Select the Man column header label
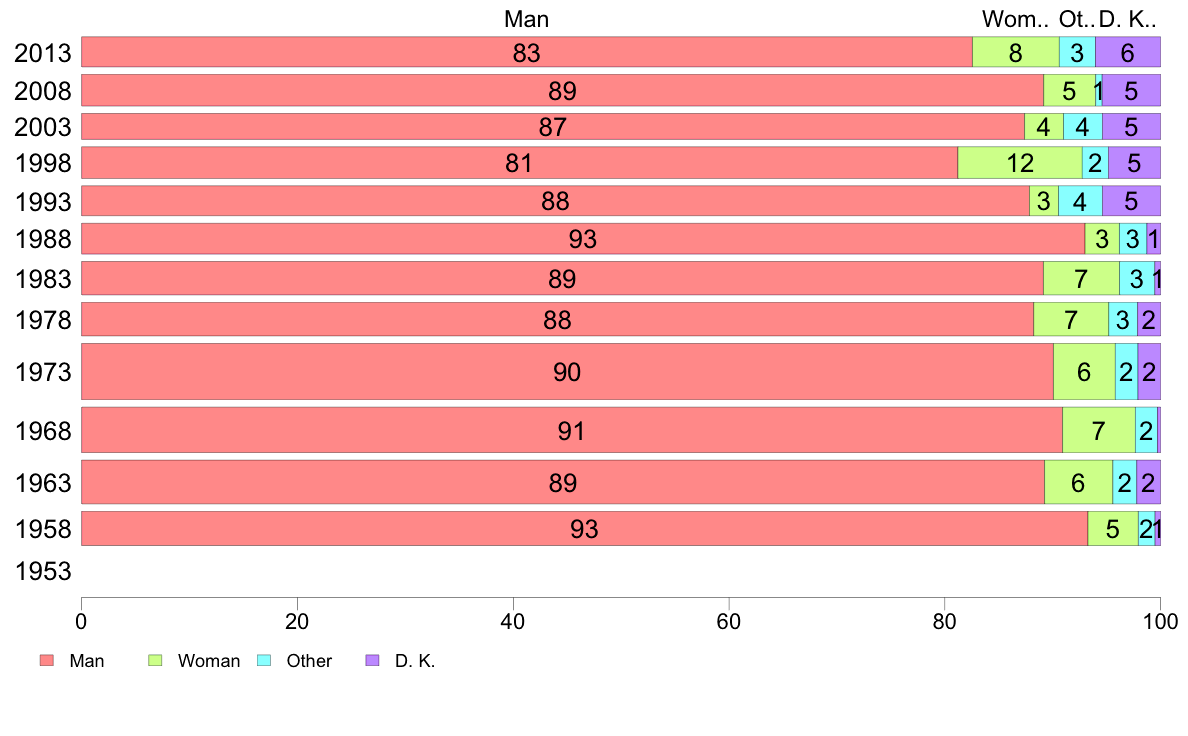This screenshot has width=1188, height=736. tap(527, 19)
